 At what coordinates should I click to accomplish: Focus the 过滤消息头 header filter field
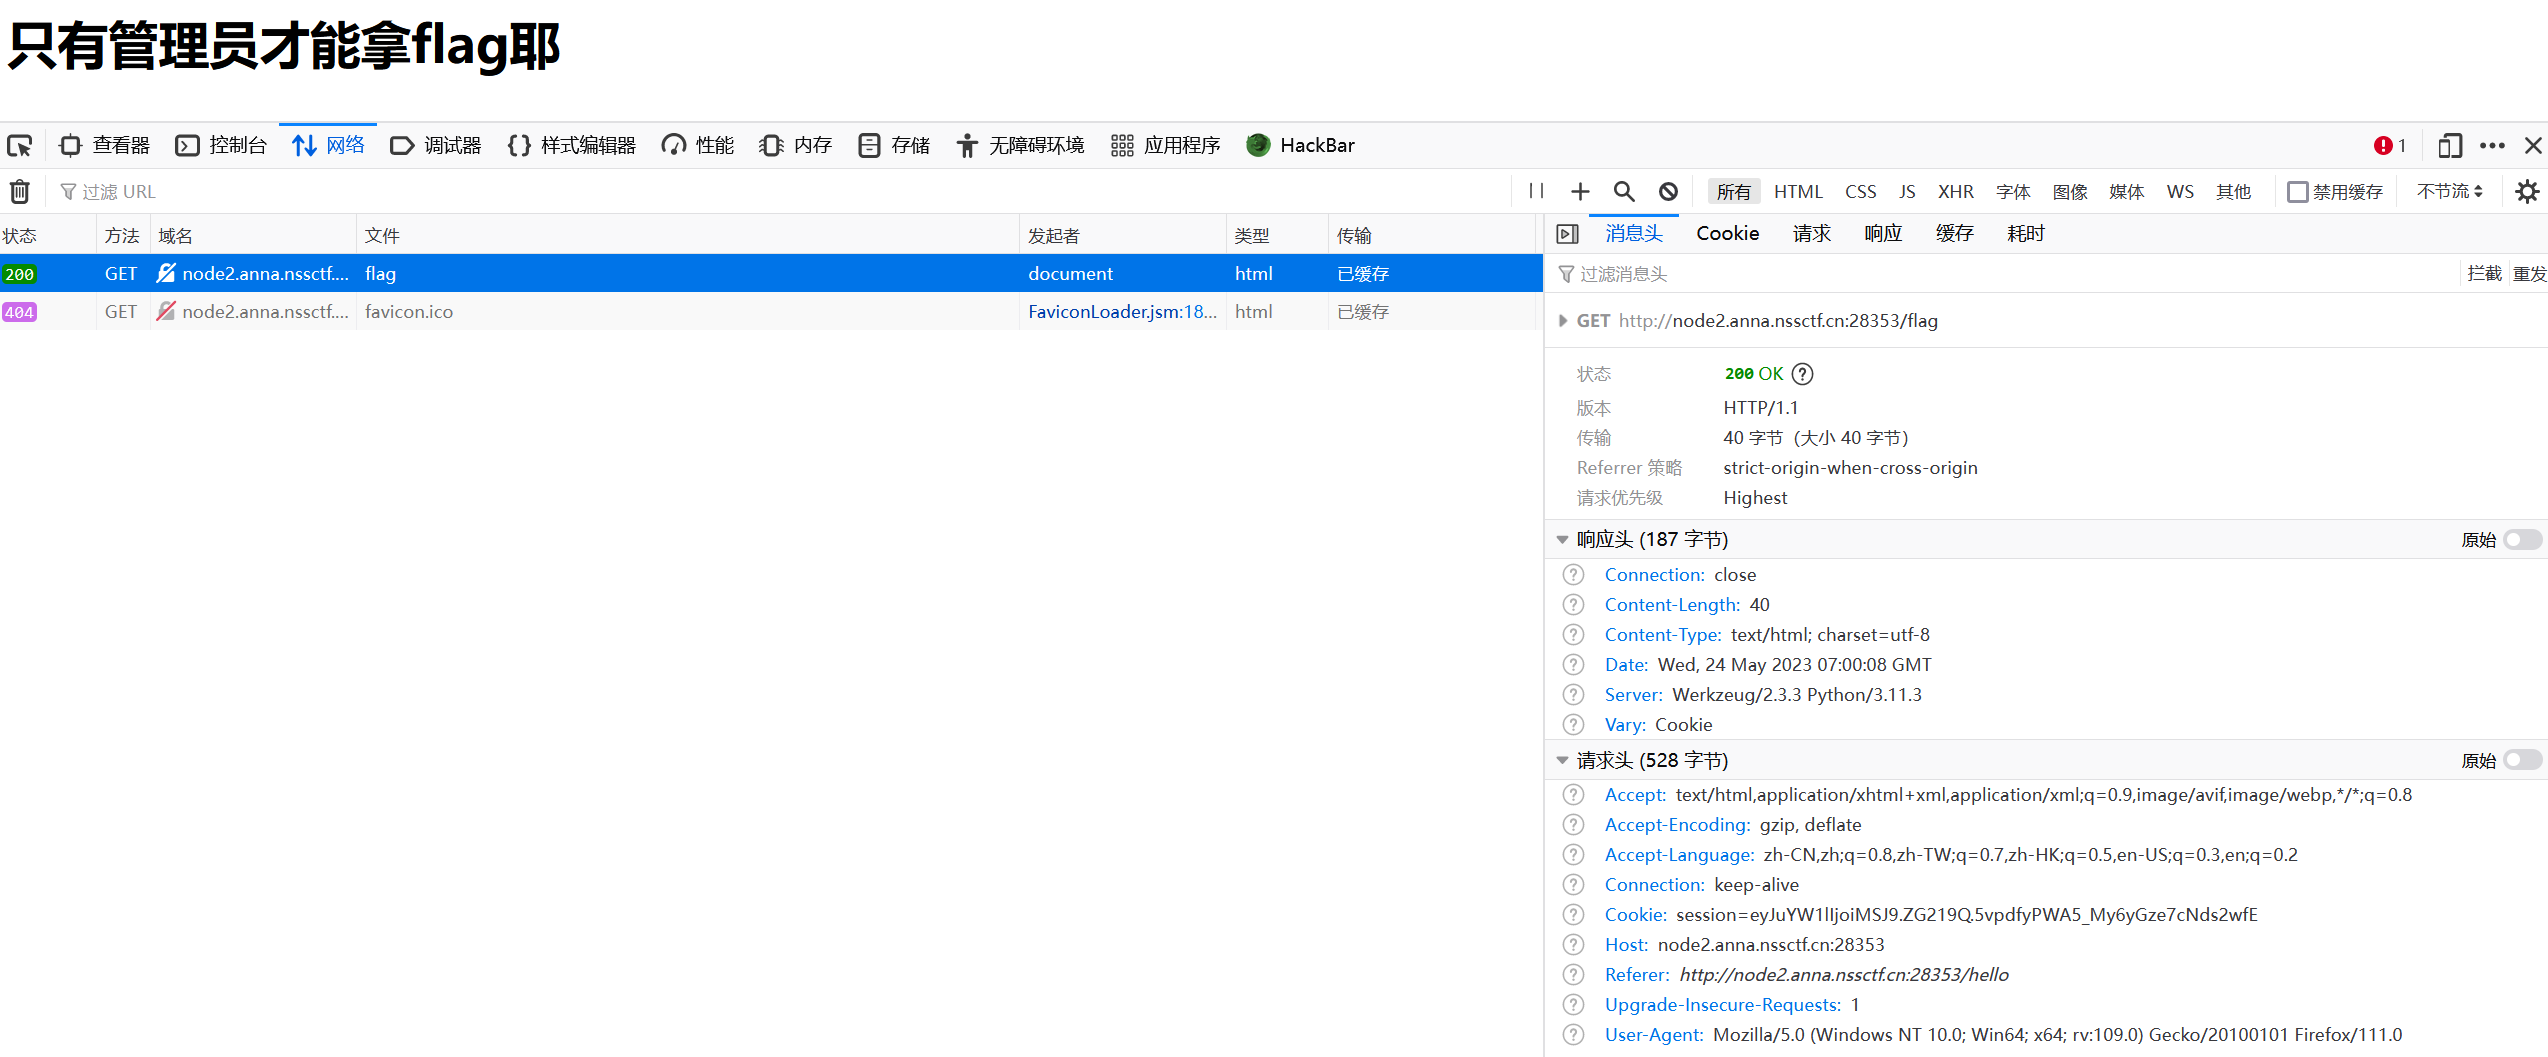(x=2005, y=273)
